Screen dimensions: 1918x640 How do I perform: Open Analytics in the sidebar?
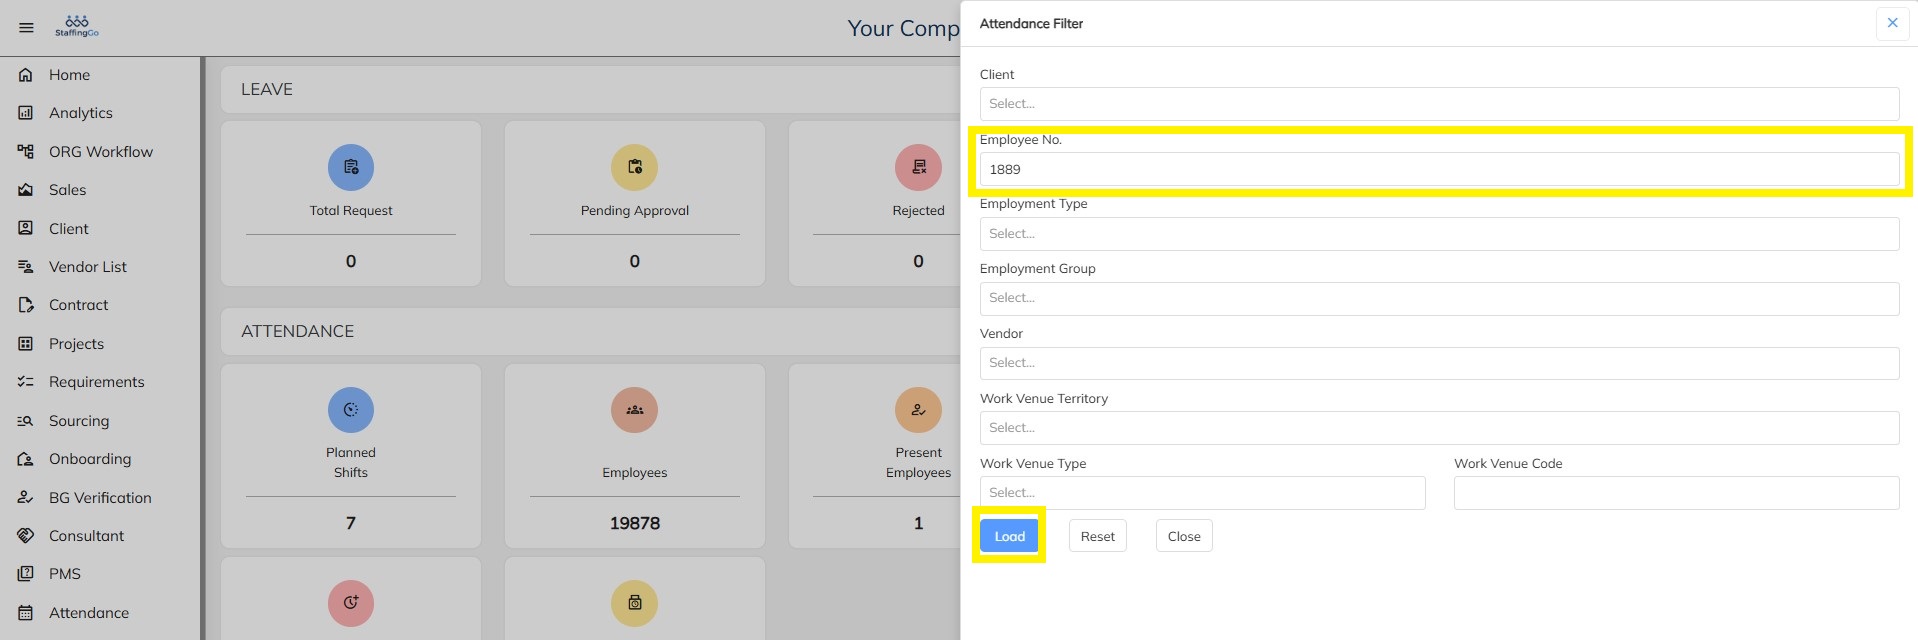click(81, 113)
